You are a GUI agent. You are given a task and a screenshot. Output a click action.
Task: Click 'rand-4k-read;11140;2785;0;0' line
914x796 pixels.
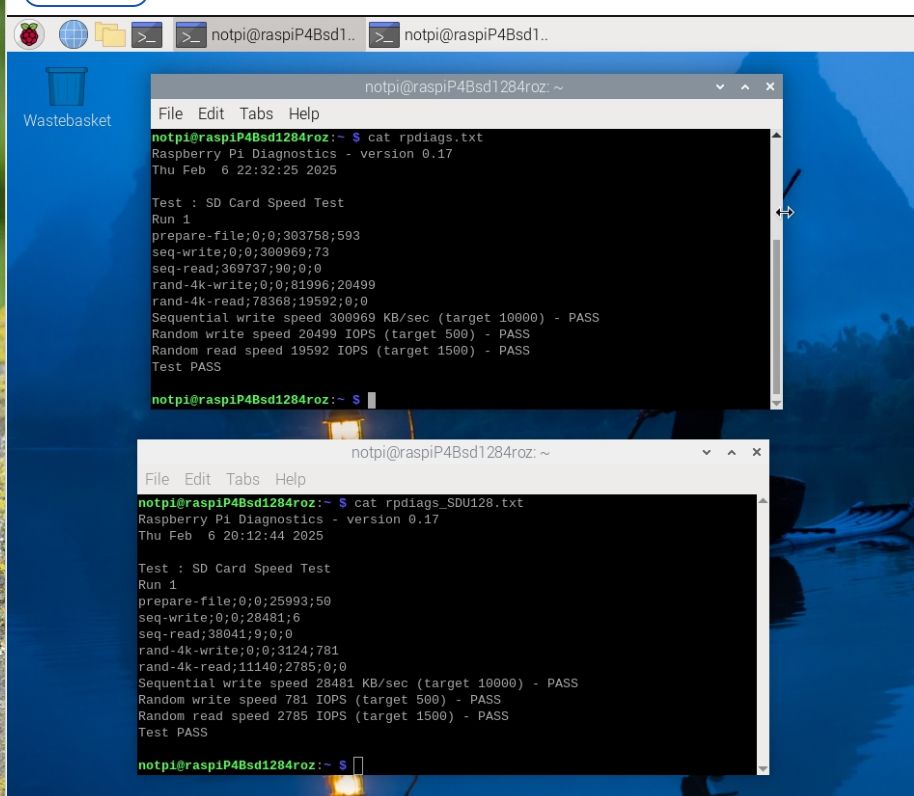tap(242, 667)
